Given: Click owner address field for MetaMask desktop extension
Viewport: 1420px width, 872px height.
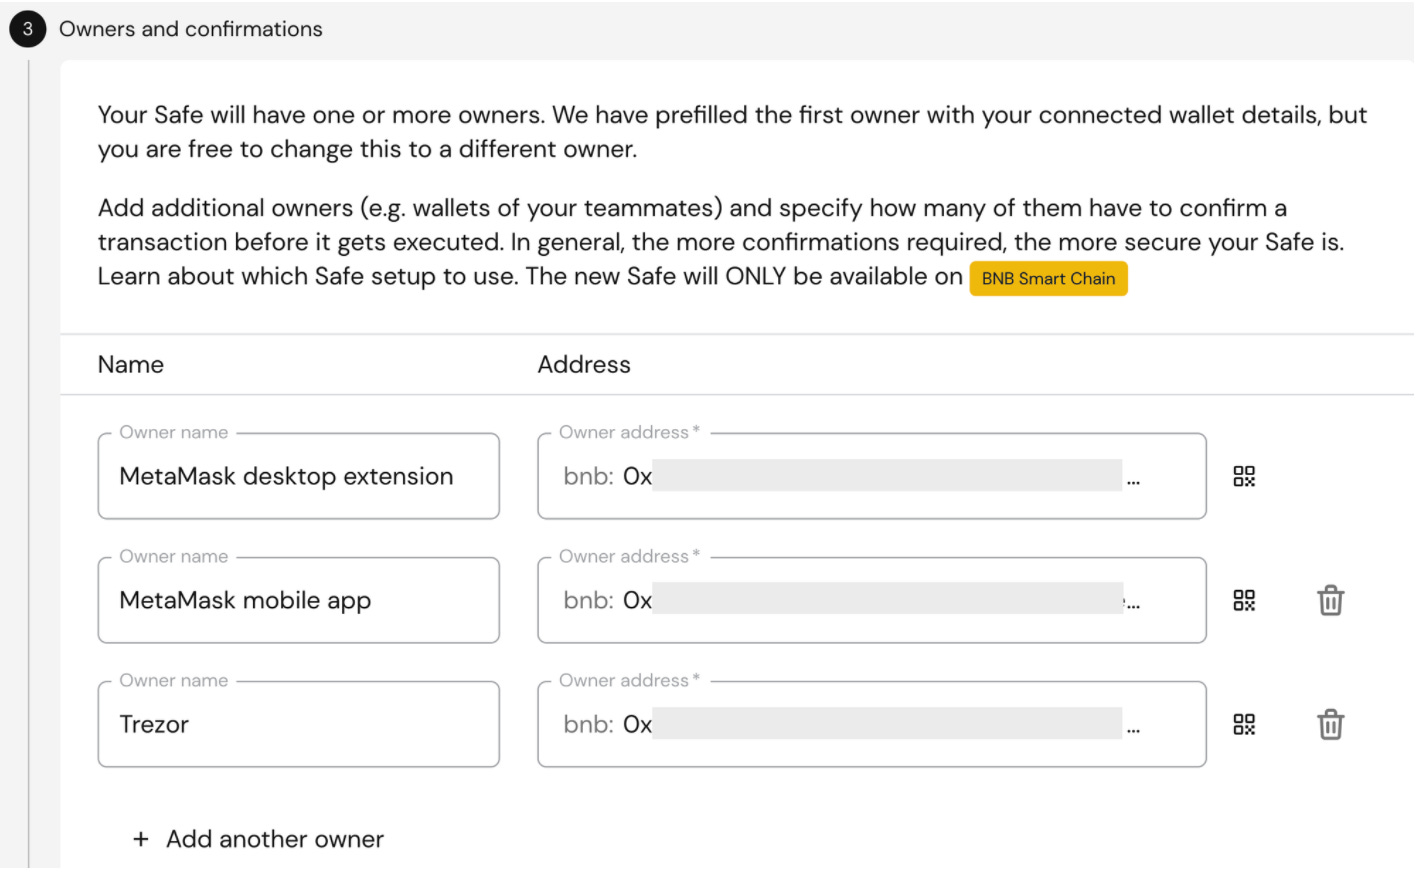Looking at the screenshot, I should [x=870, y=477].
